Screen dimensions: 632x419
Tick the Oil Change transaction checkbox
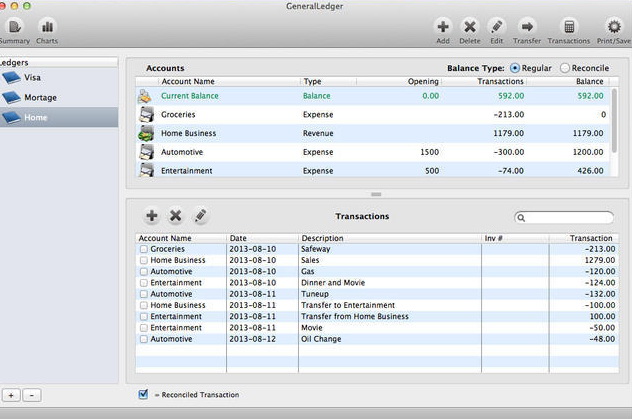pyautogui.click(x=144, y=339)
